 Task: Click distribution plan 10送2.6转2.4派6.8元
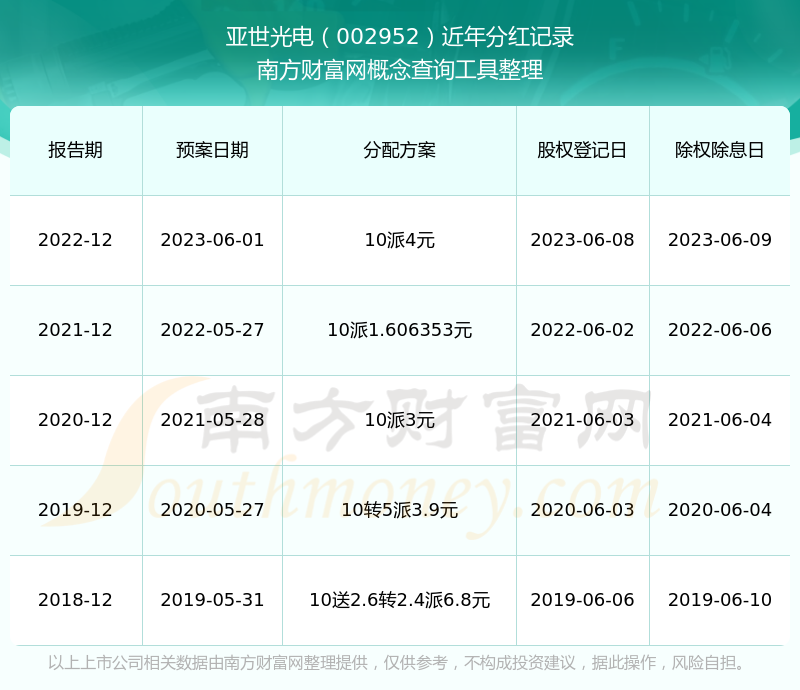click(399, 600)
